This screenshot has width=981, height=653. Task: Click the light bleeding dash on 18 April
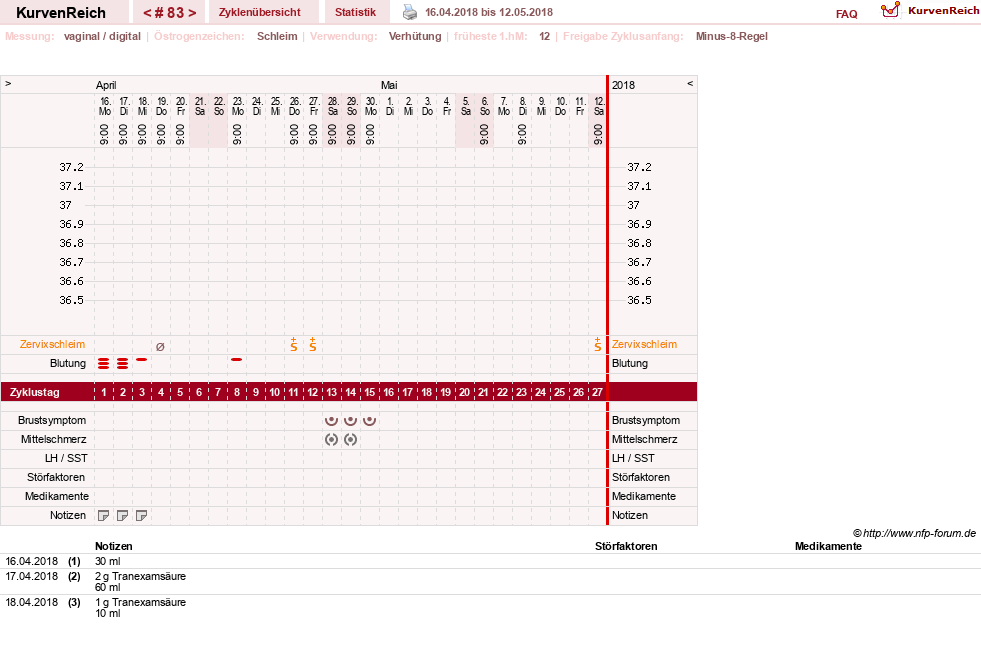tap(141, 360)
